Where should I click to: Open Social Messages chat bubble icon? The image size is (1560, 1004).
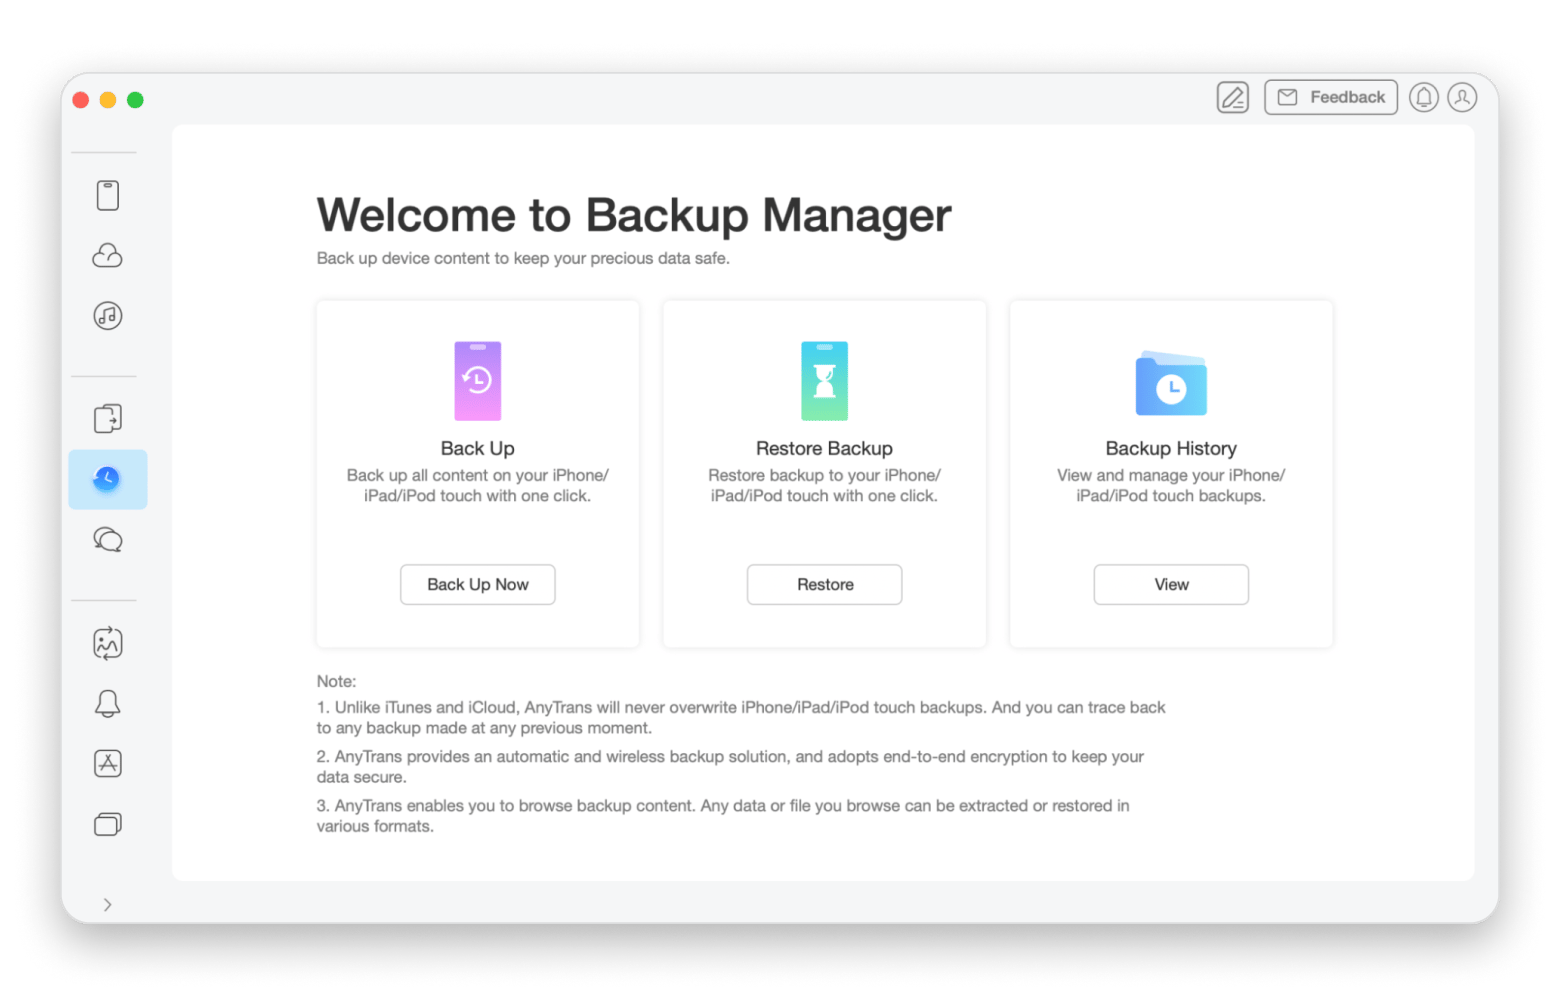[x=108, y=540]
